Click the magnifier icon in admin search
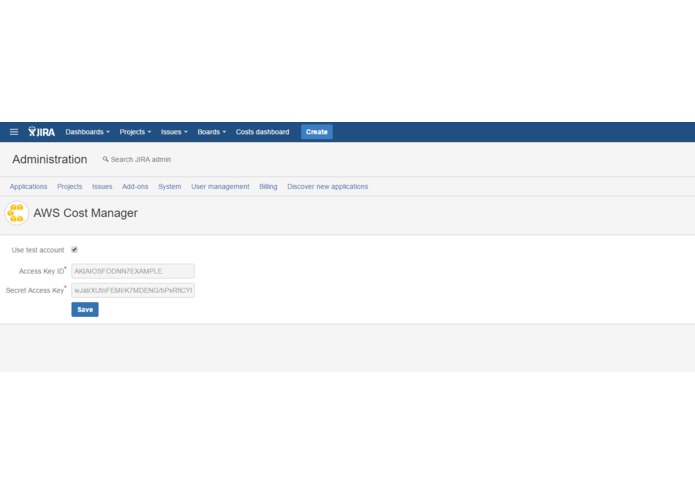The height and width of the screenshot is (494, 695). 105,159
